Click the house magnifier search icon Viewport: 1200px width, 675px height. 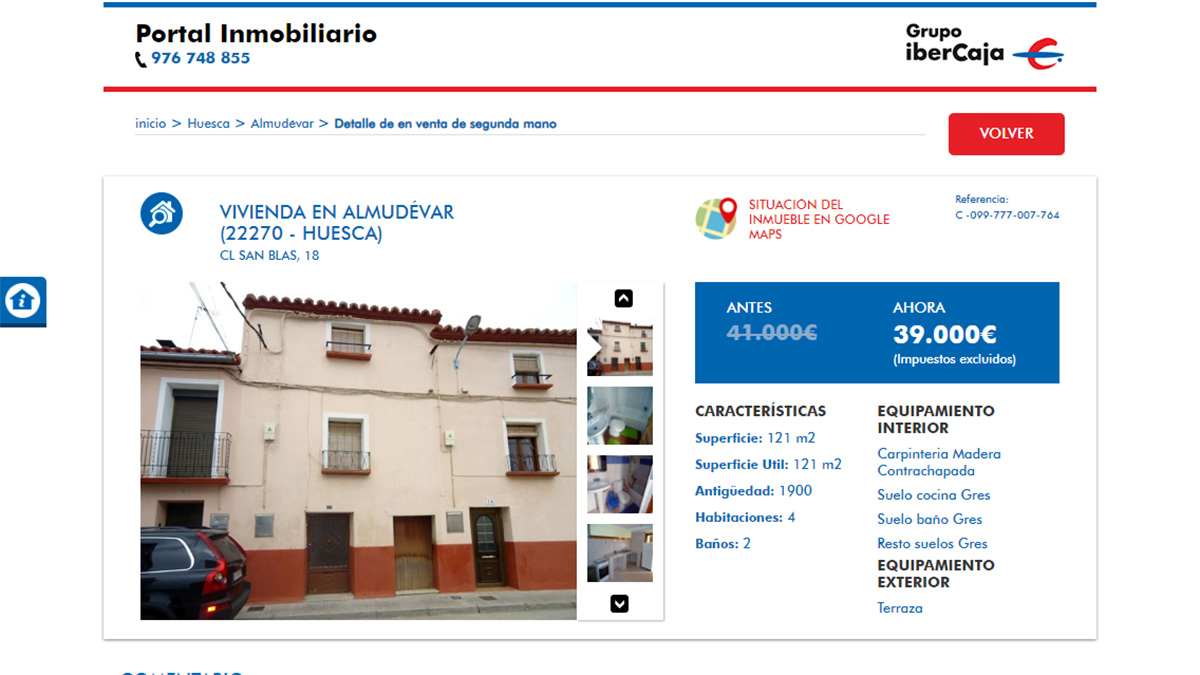coord(161,213)
